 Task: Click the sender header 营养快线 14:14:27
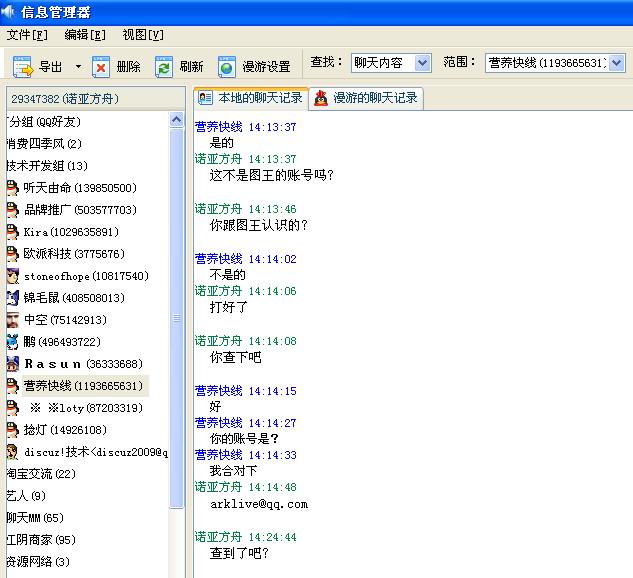pyautogui.click(x=245, y=423)
